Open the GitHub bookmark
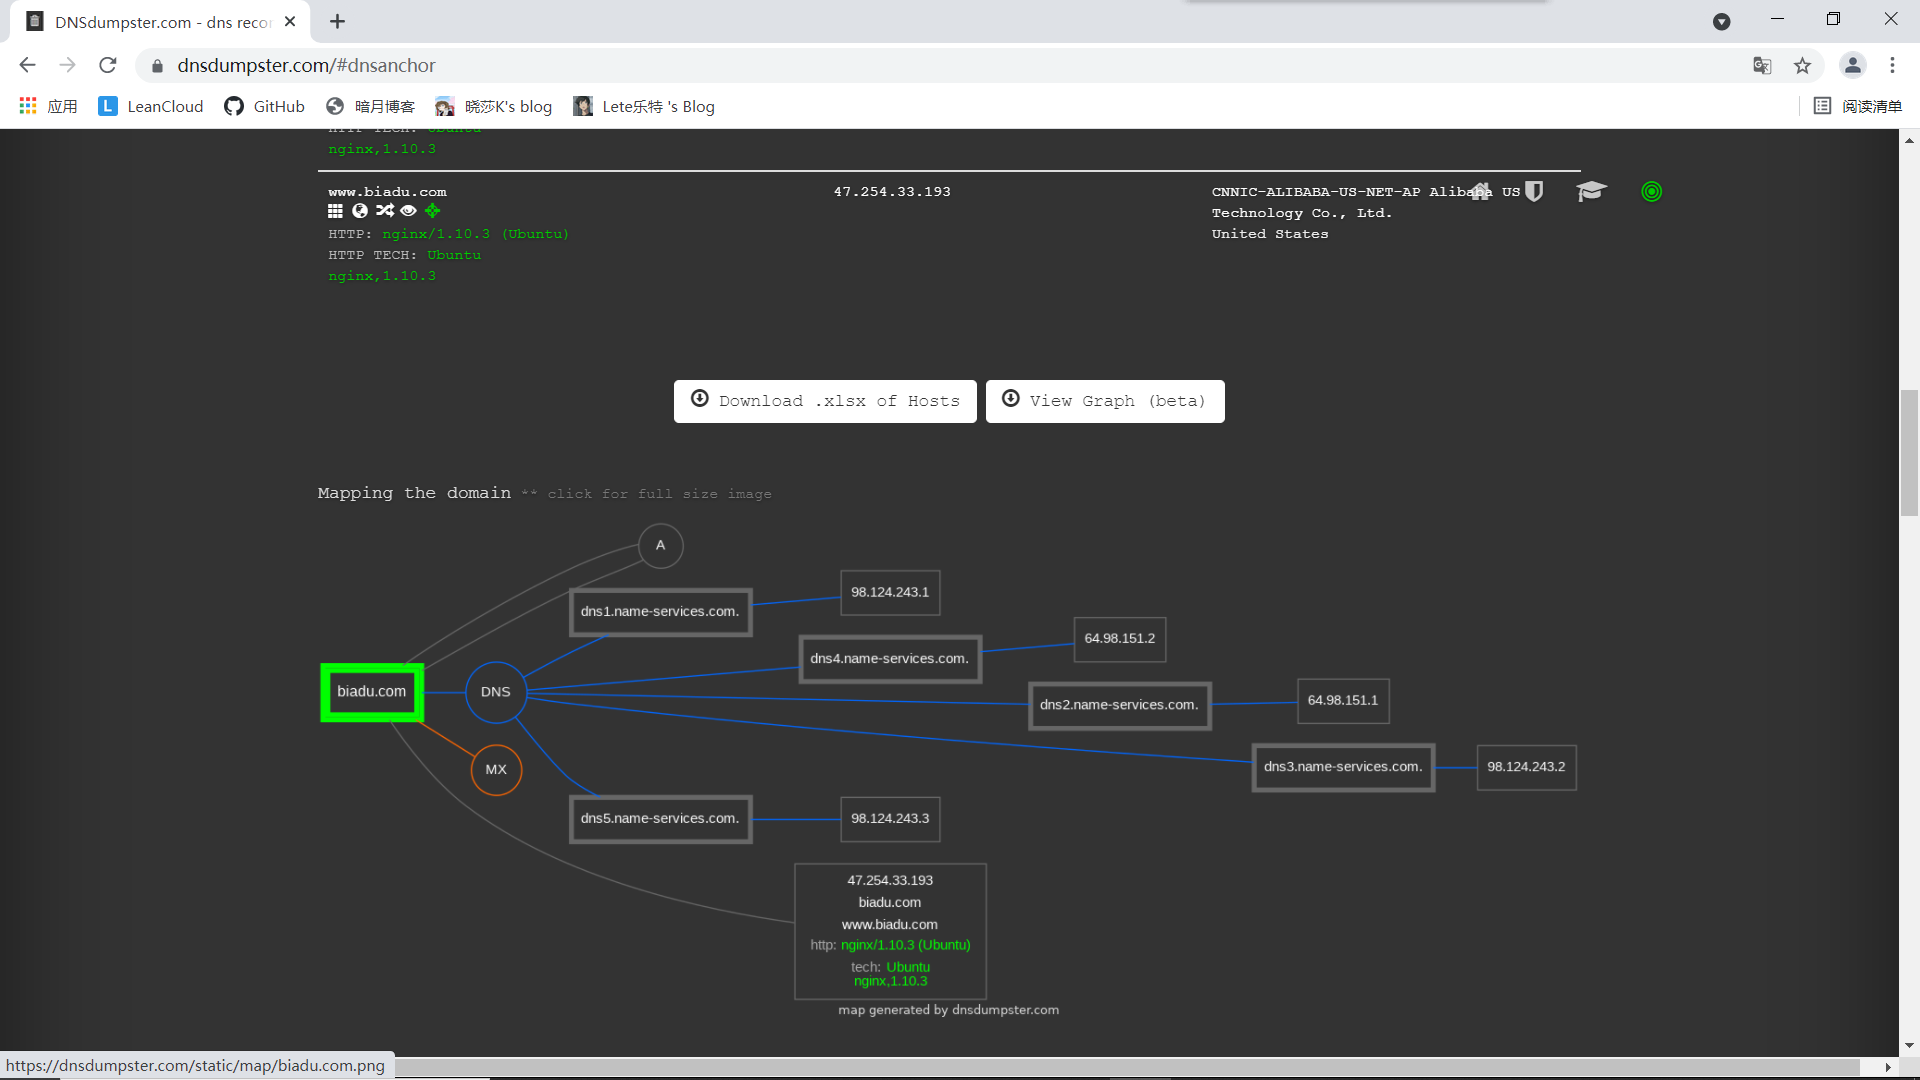This screenshot has width=1920, height=1080. click(x=265, y=106)
